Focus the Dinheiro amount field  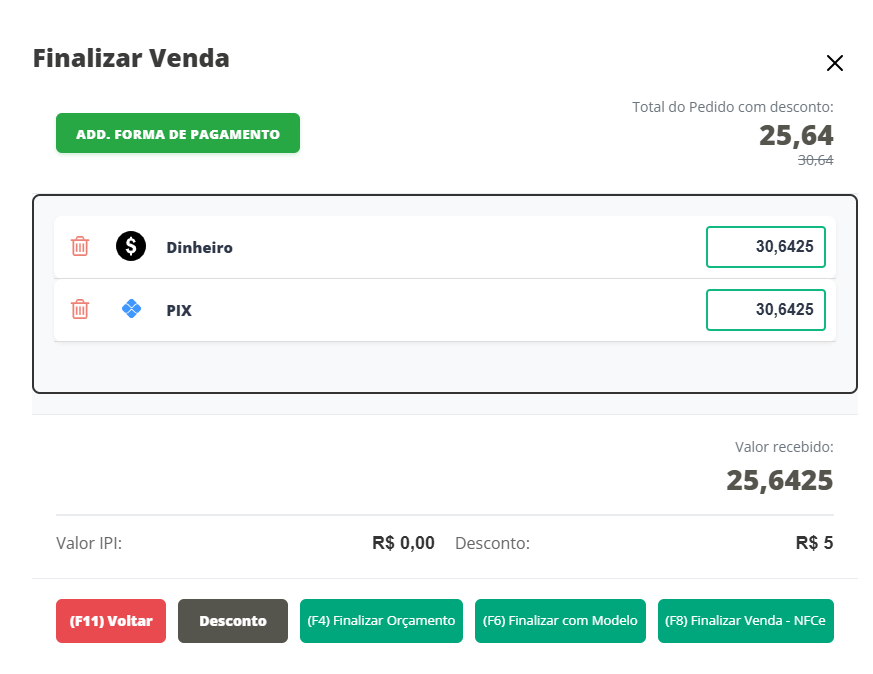click(765, 247)
